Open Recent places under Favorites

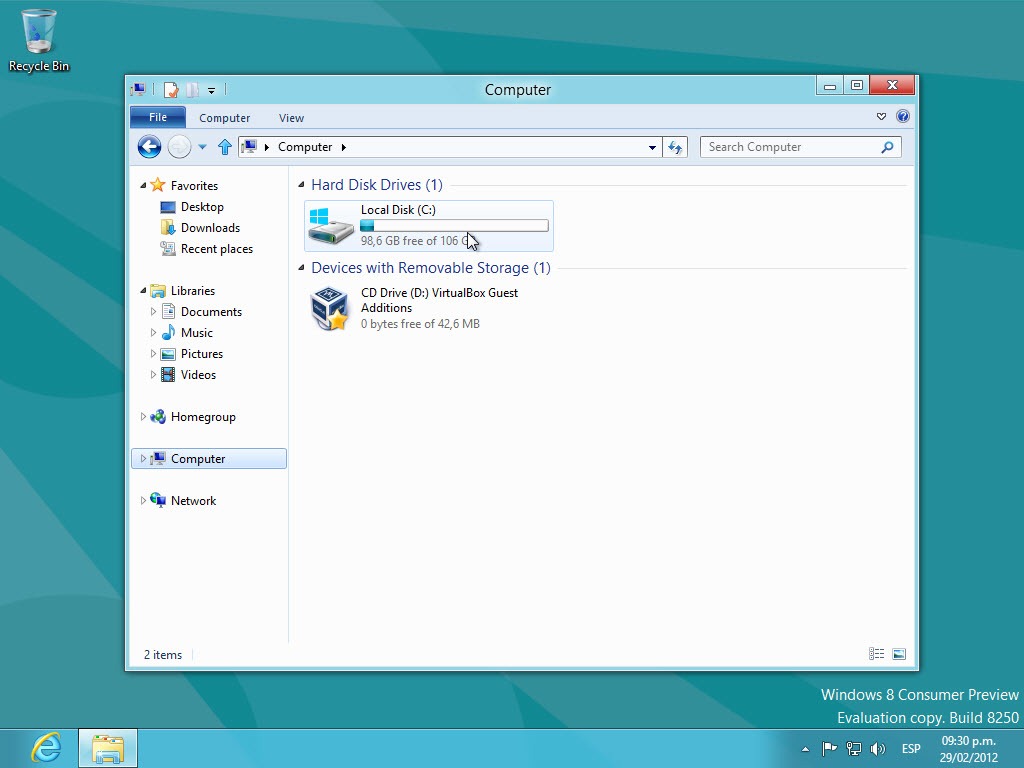(x=217, y=248)
